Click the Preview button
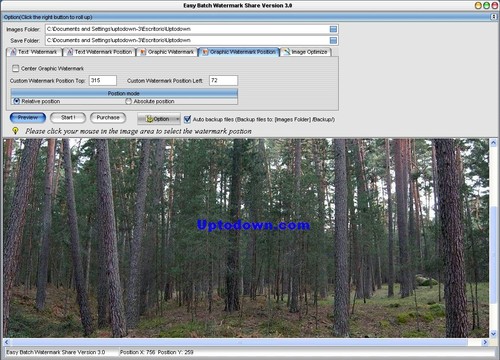The height and width of the screenshot is (360, 500). (28, 118)
